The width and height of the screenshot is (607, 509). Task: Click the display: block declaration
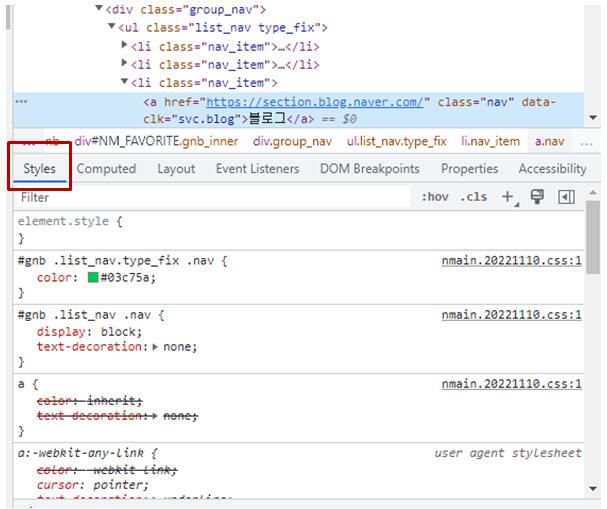(x=89, y=332)
